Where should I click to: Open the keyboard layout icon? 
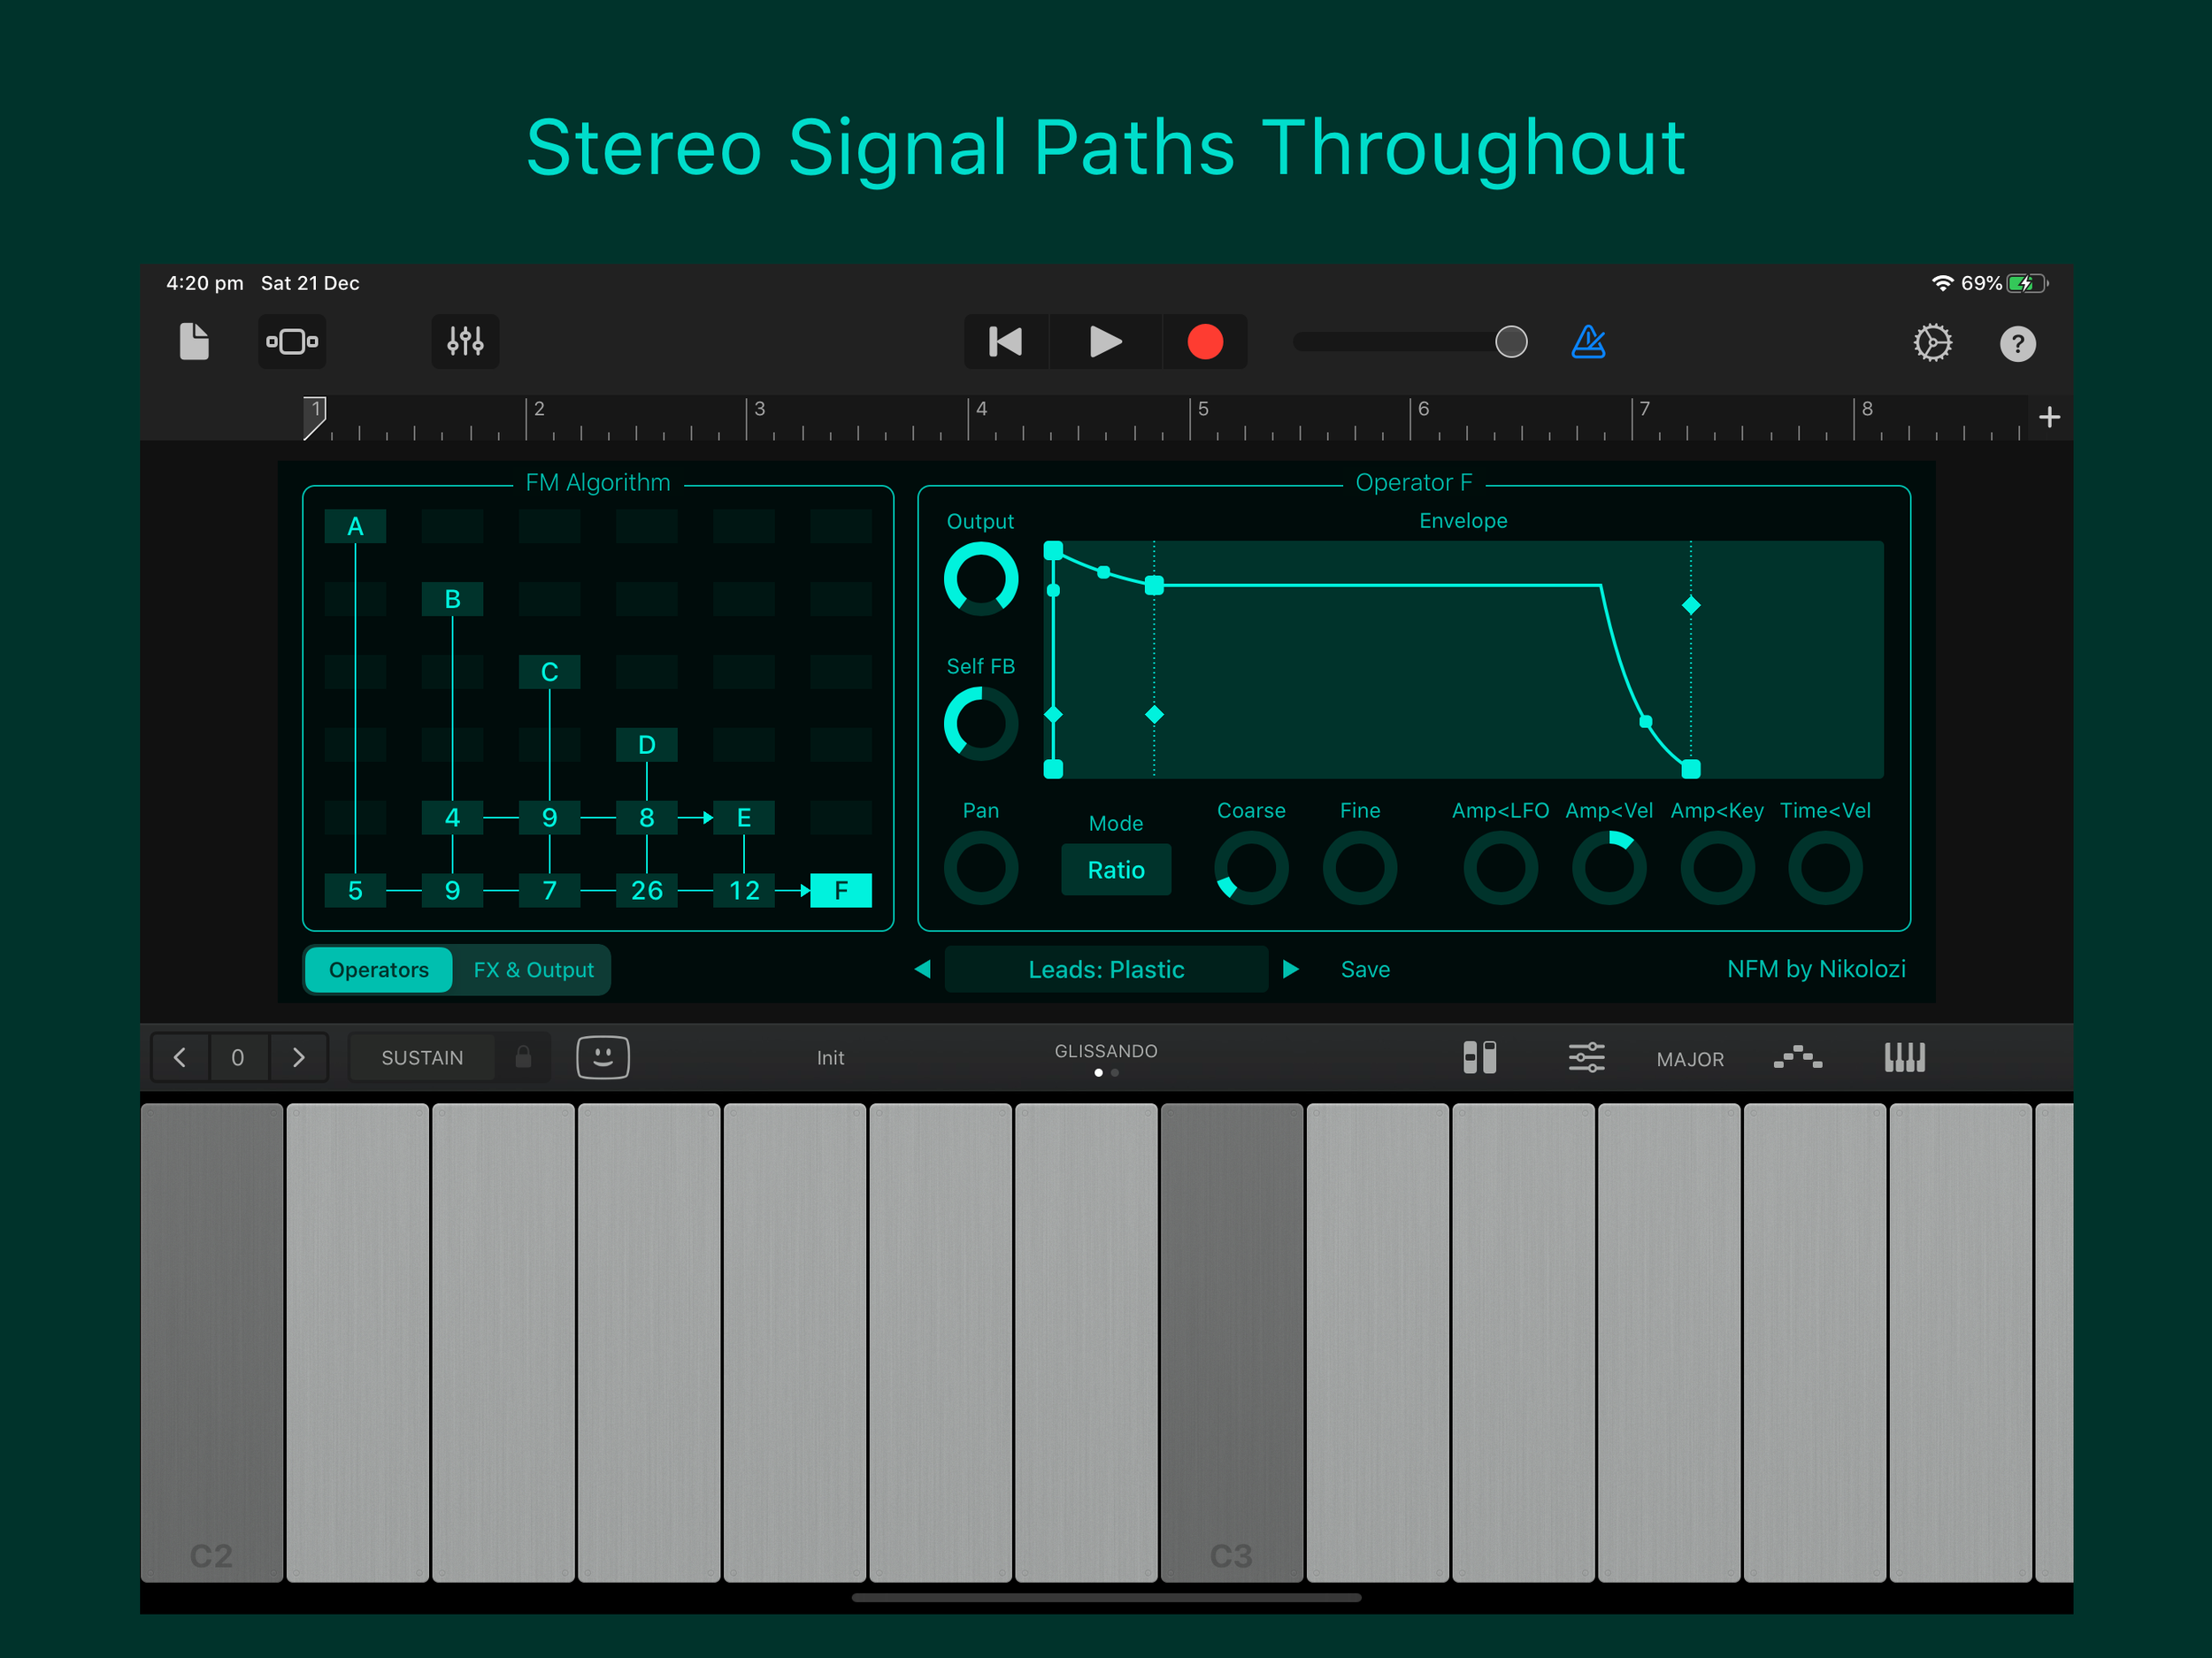point(1904,1057)
